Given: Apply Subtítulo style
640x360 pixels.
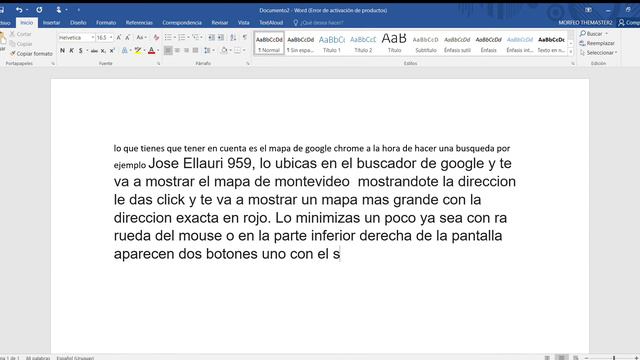Looking at the screenshot, I should pyautogui.click(x=426, y=43).
